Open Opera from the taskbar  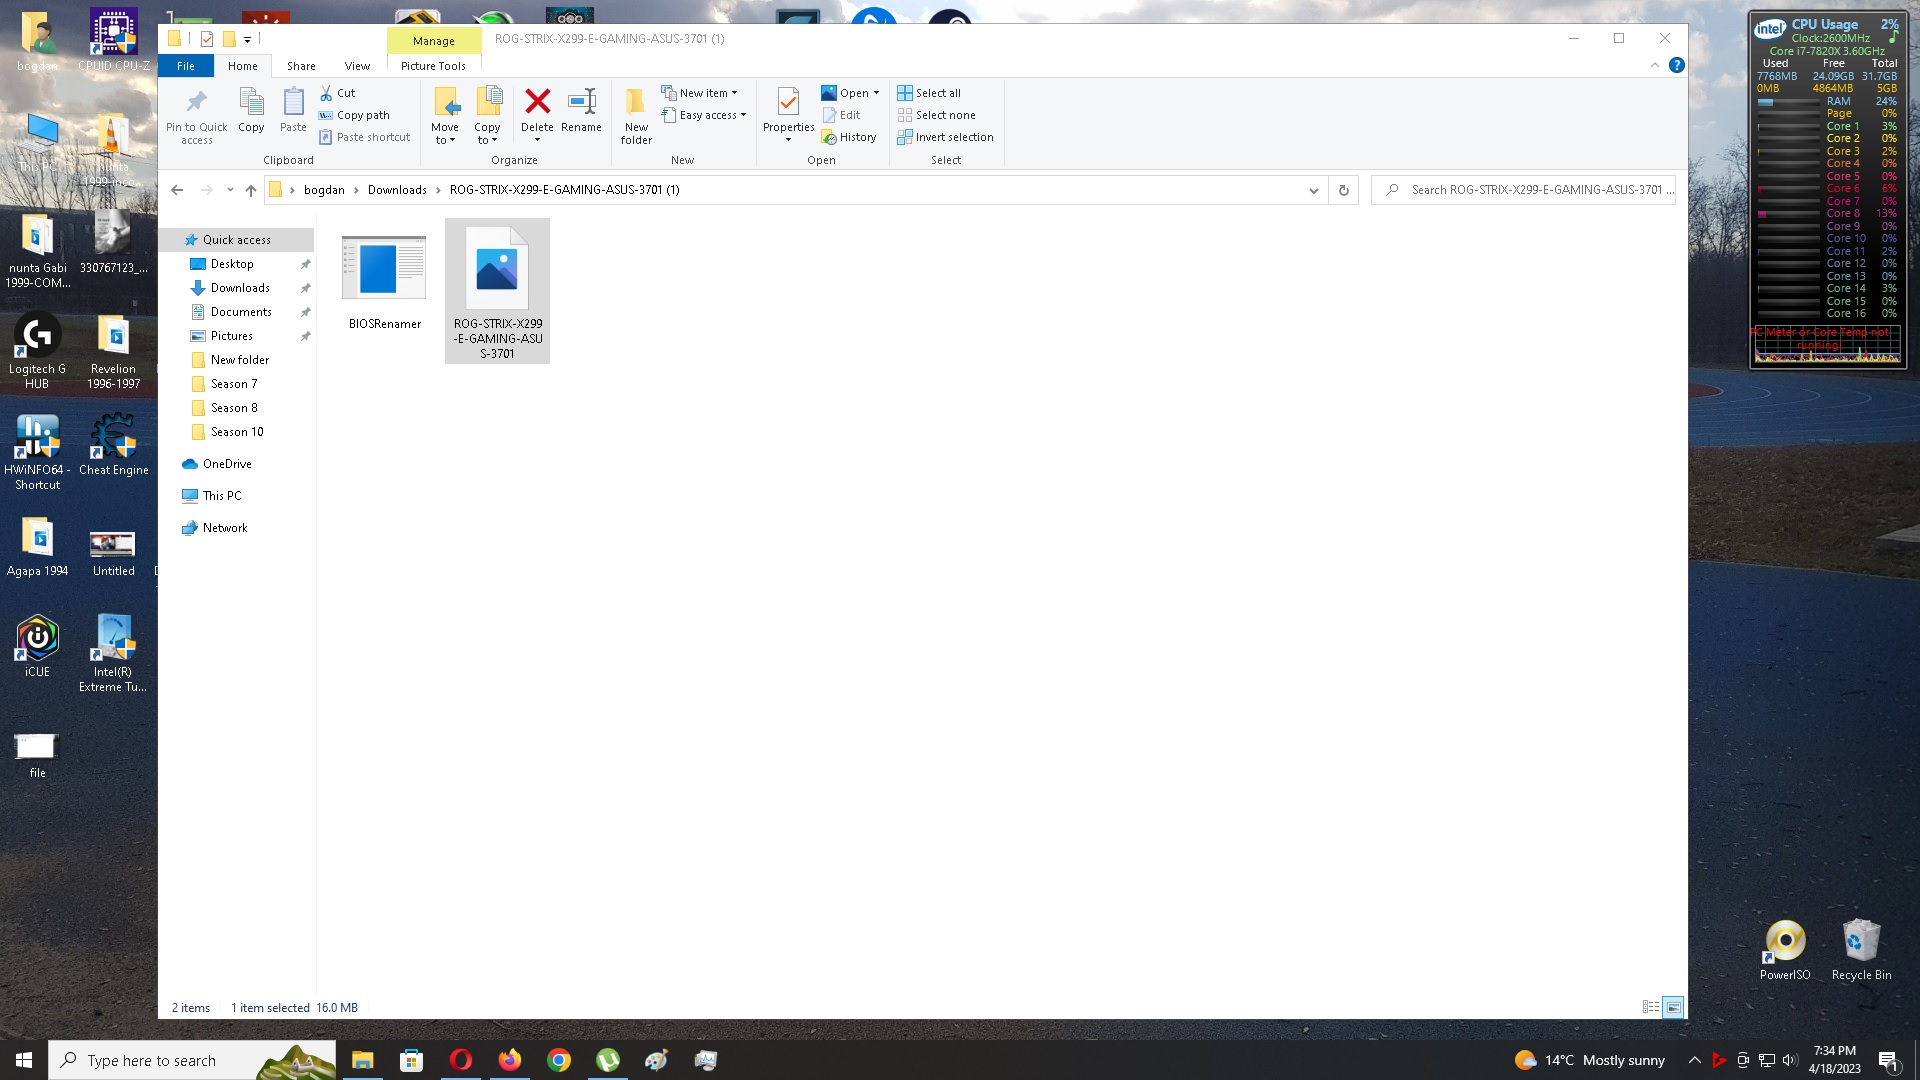pyautogui.click(x=461, y=1060)
